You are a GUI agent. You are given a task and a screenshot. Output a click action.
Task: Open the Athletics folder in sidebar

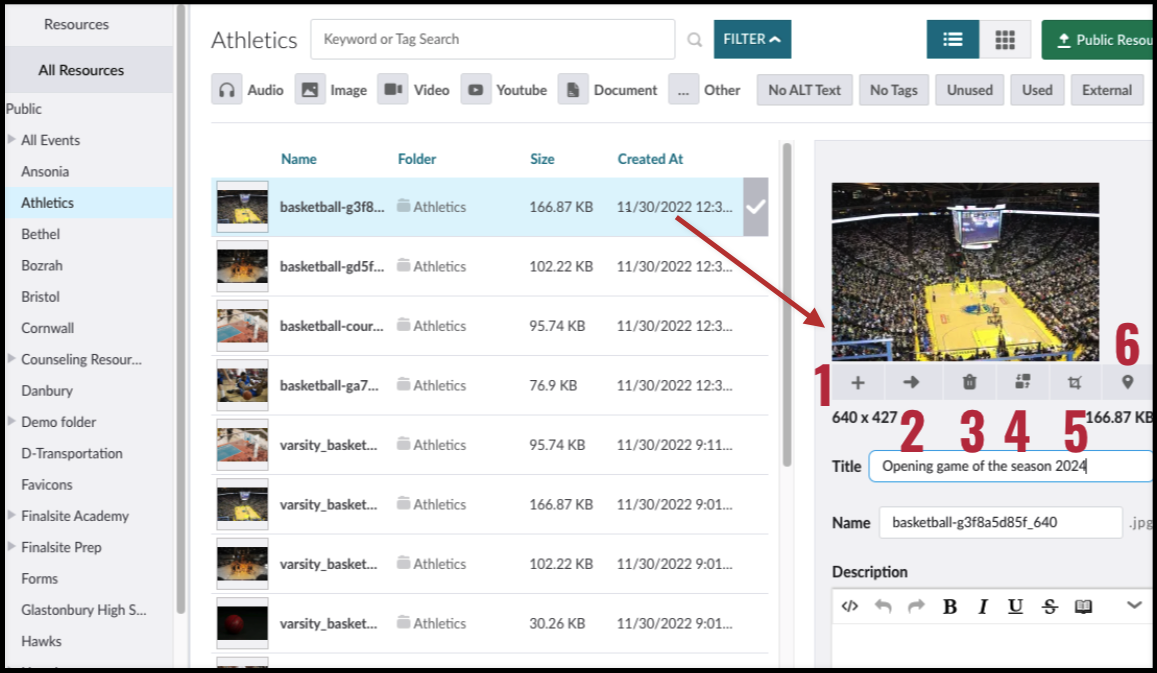[x=47, y=202]
